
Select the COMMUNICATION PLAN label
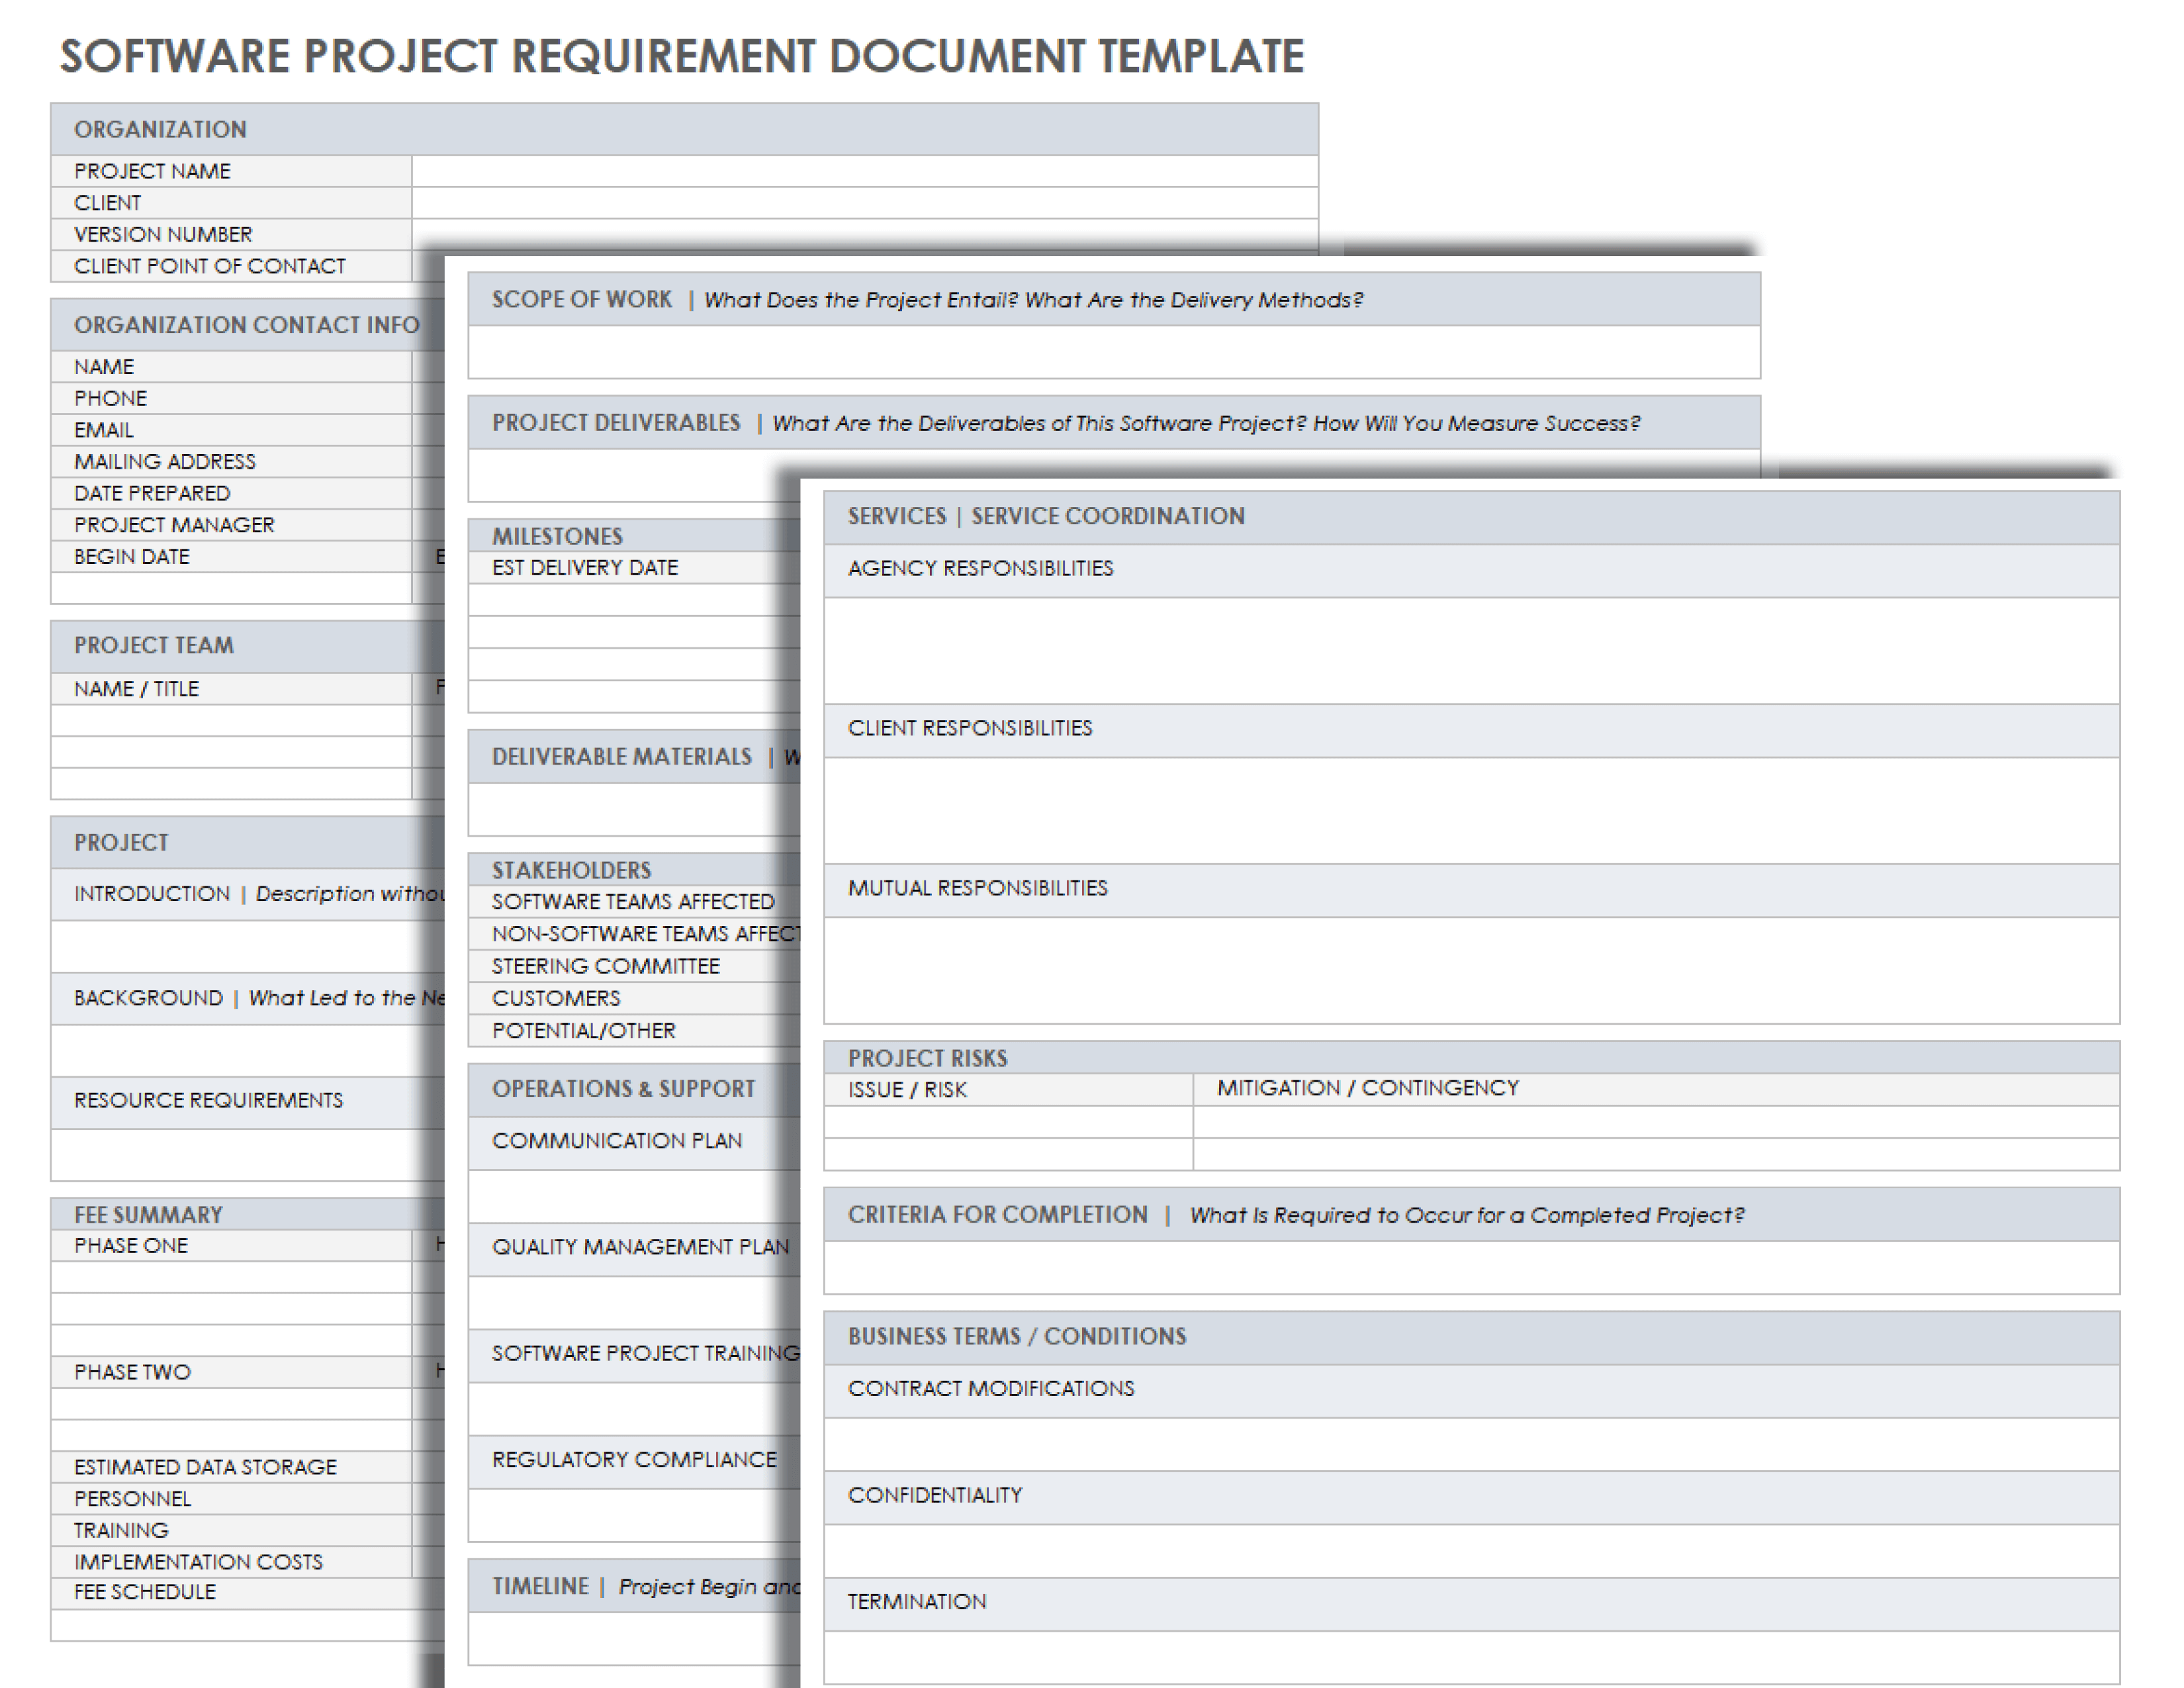coord(617,1141)
